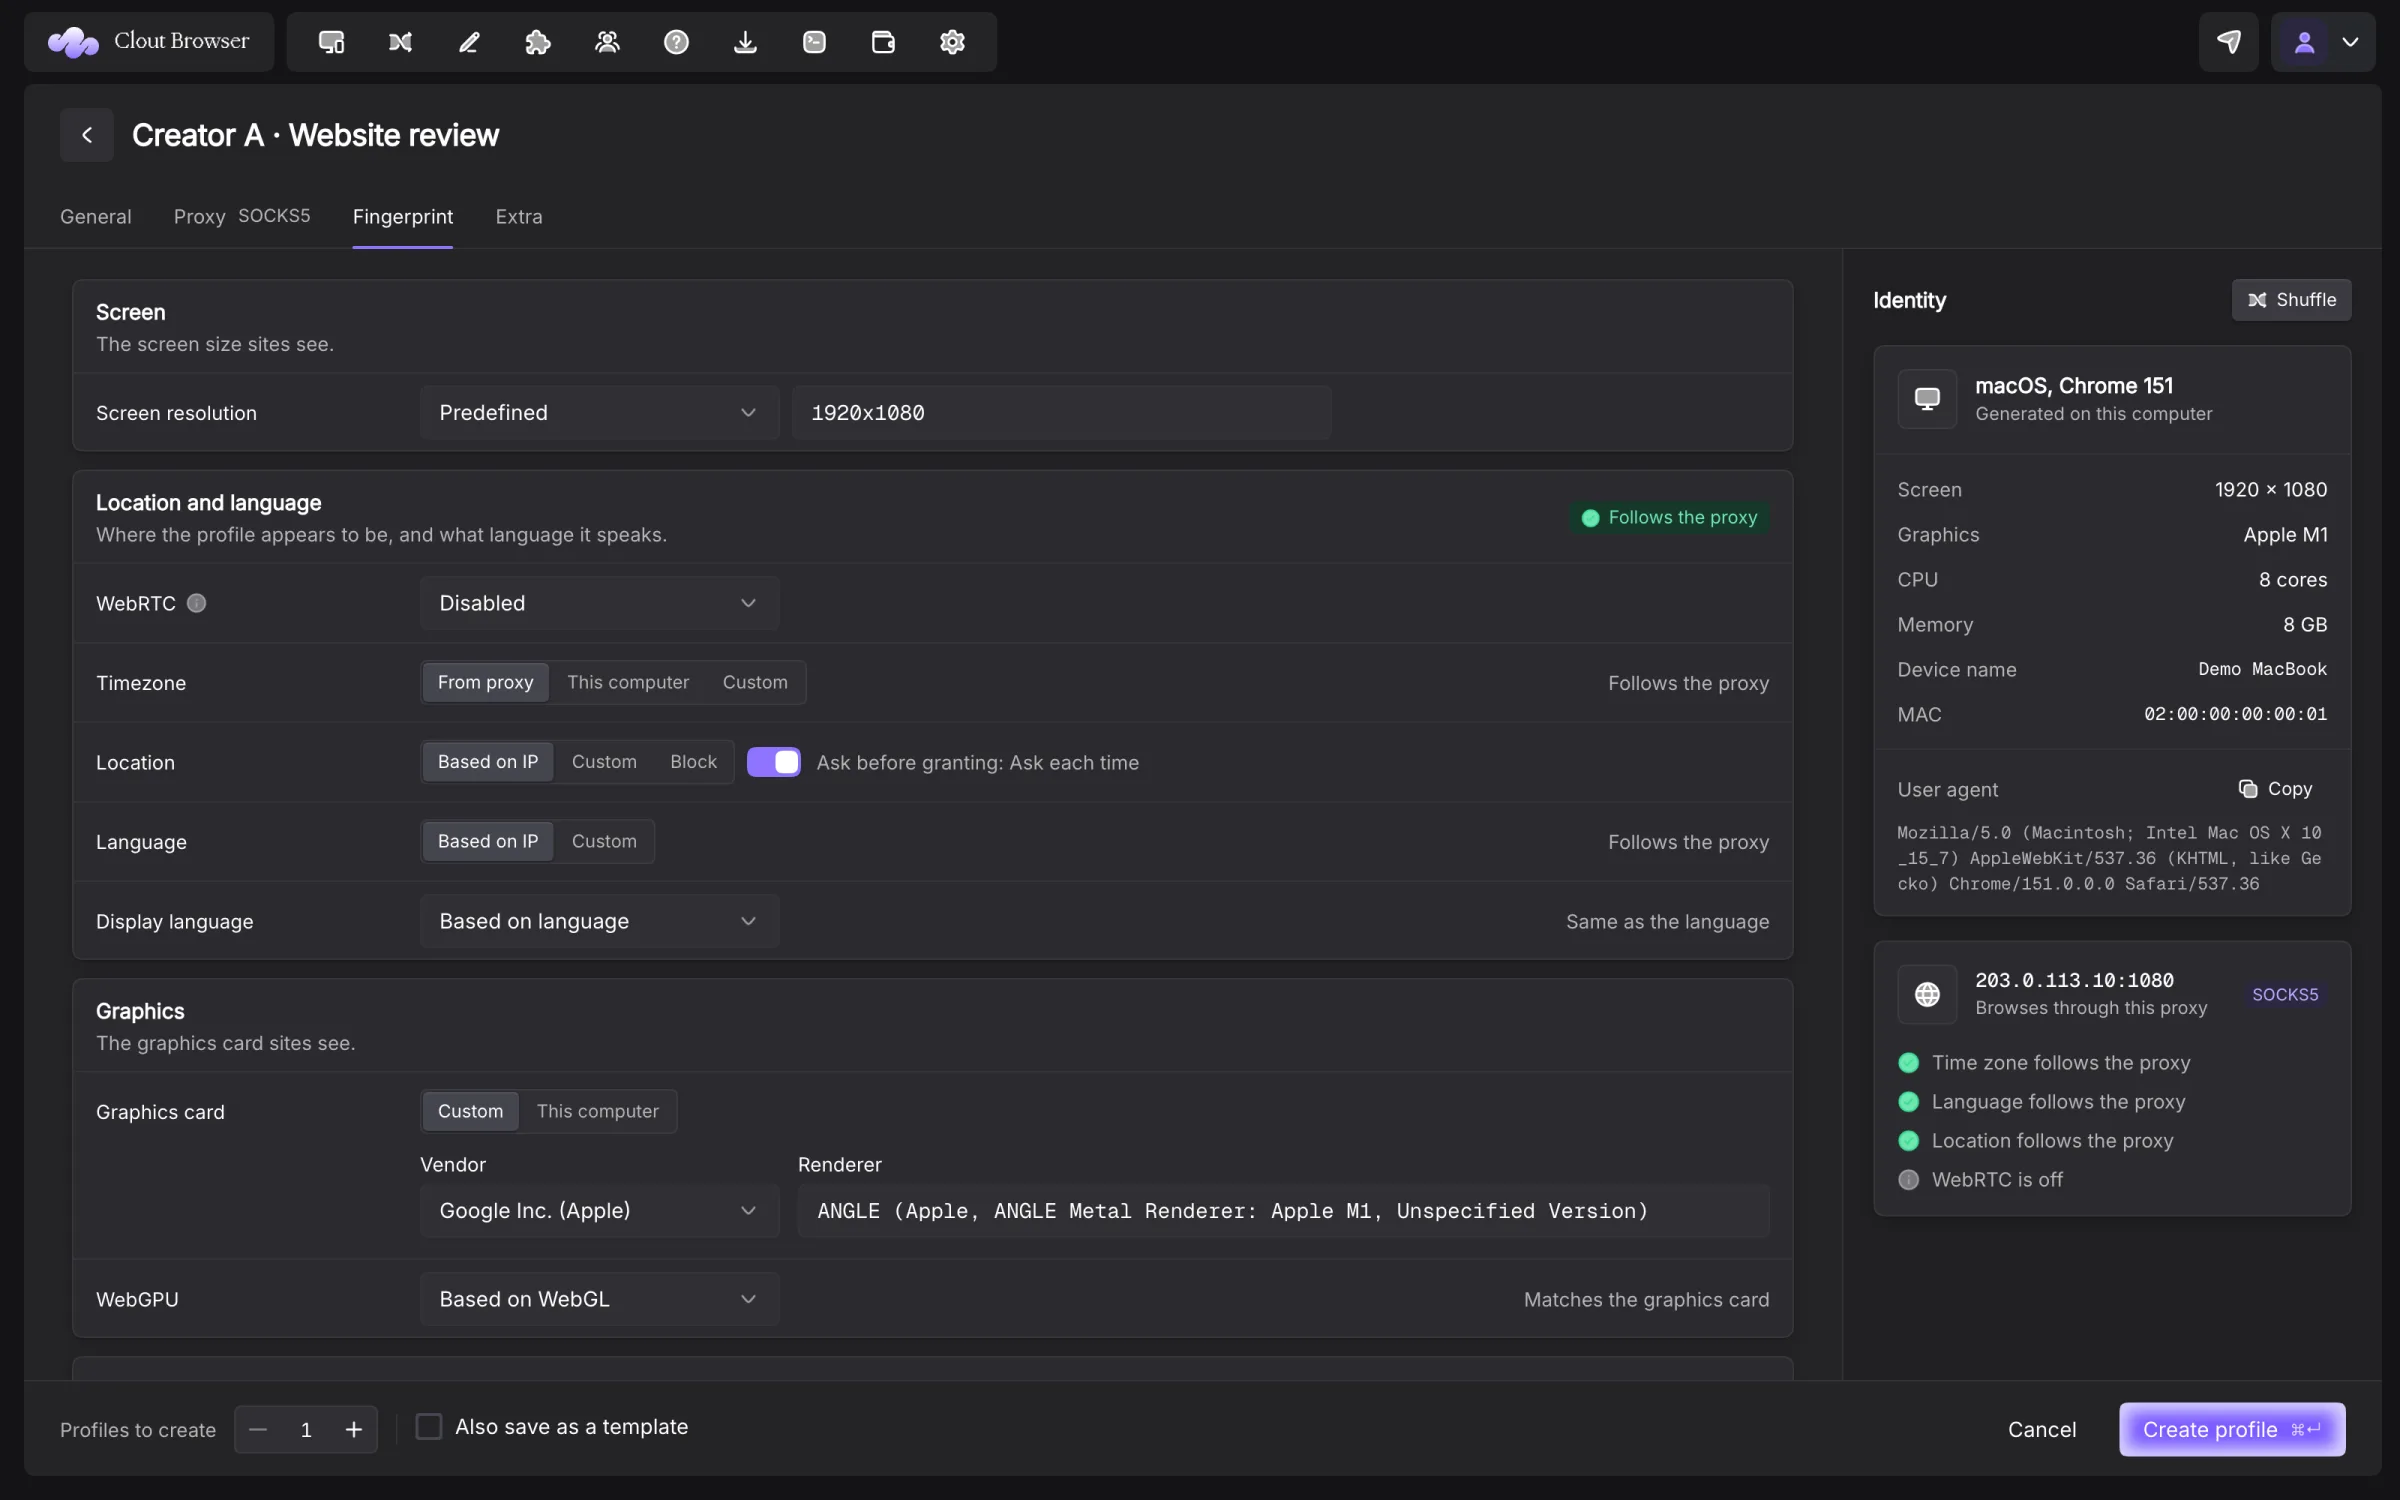2400x1500 pixels.
Task: Switch to the General tab
Action: [95, 217]
